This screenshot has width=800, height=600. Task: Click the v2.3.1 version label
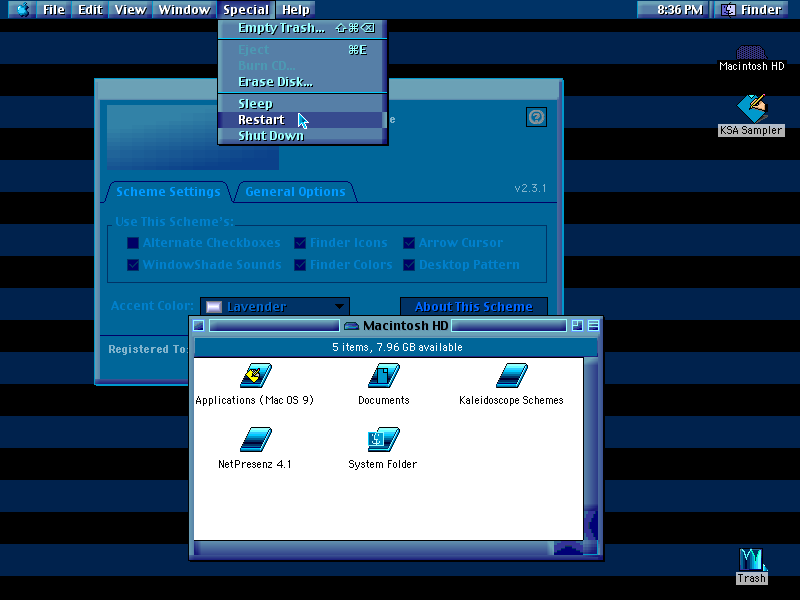point(530,188)
